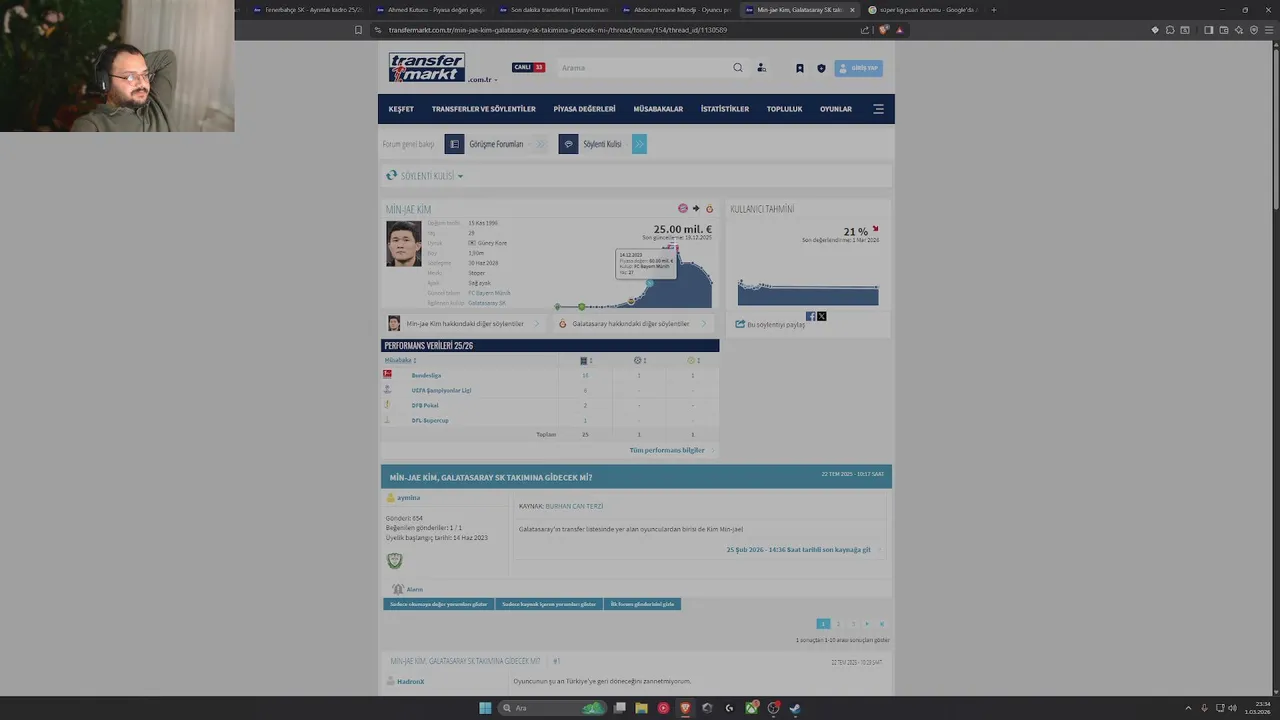Toggle İlk forum gönderisini gizle

642,604
